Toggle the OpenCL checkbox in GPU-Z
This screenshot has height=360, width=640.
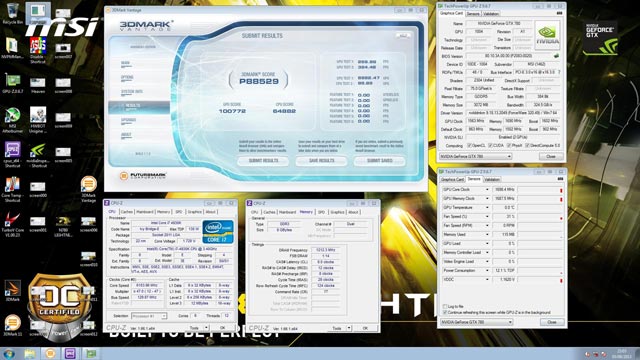(469, 145)
